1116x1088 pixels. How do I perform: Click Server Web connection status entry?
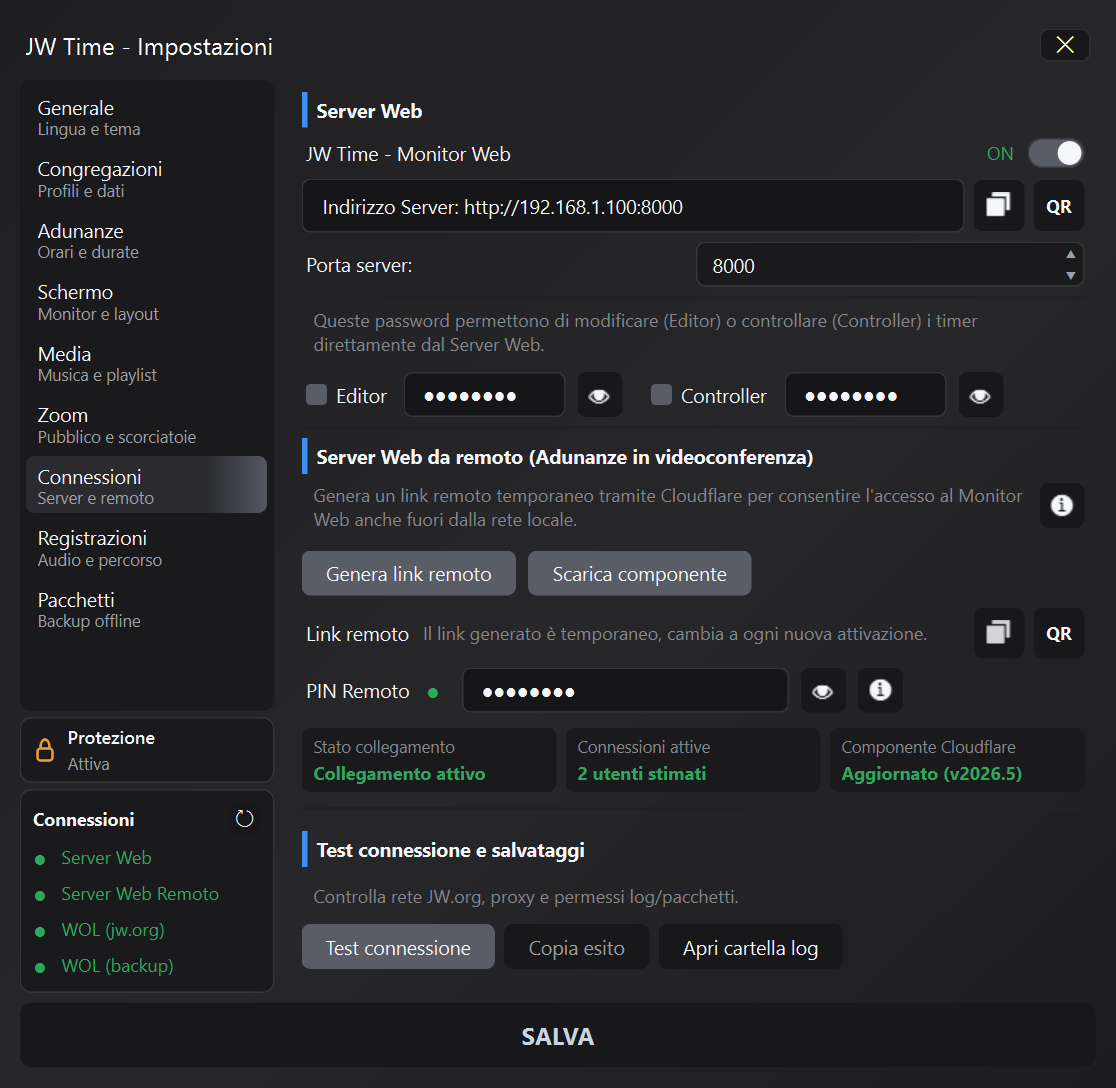[x=106, y=857]
